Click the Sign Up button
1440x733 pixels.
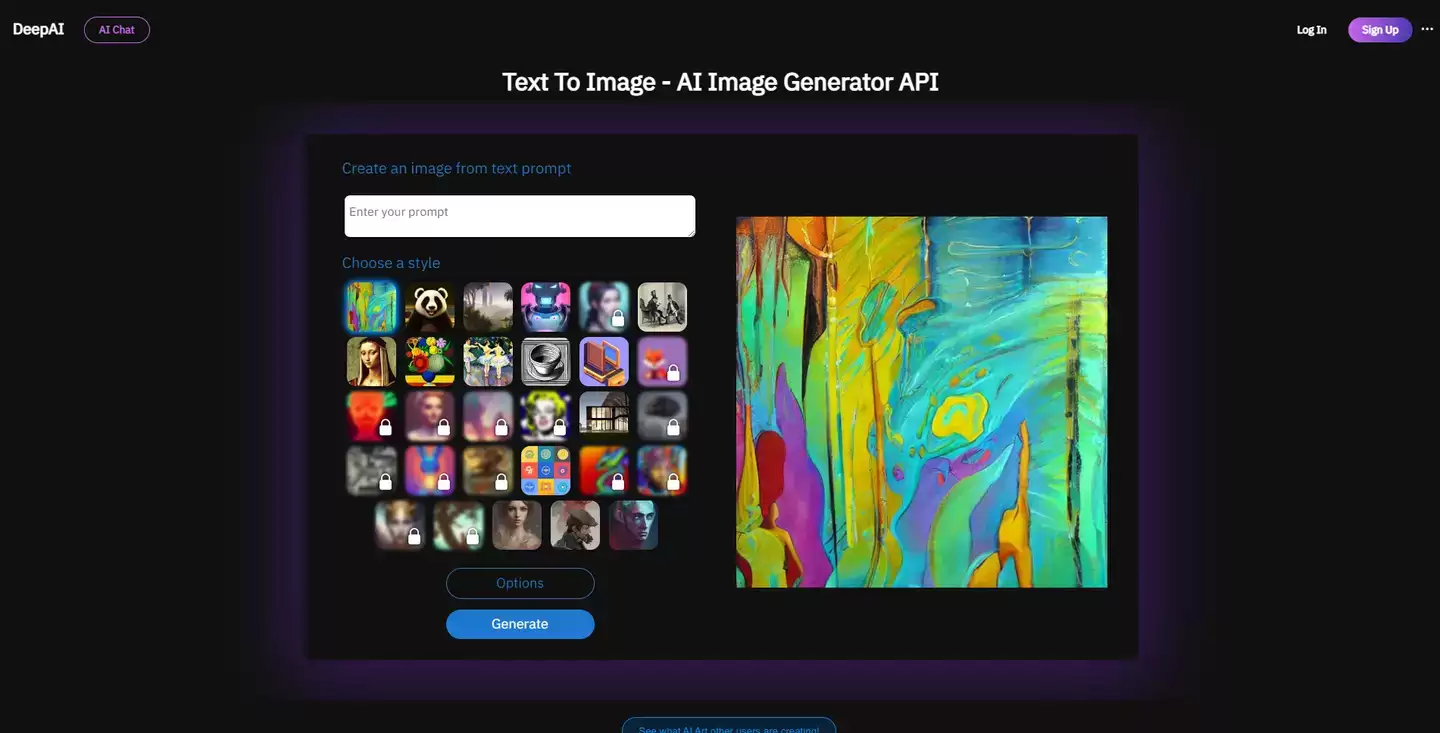pyautogui.click(x=1380, y=30)
